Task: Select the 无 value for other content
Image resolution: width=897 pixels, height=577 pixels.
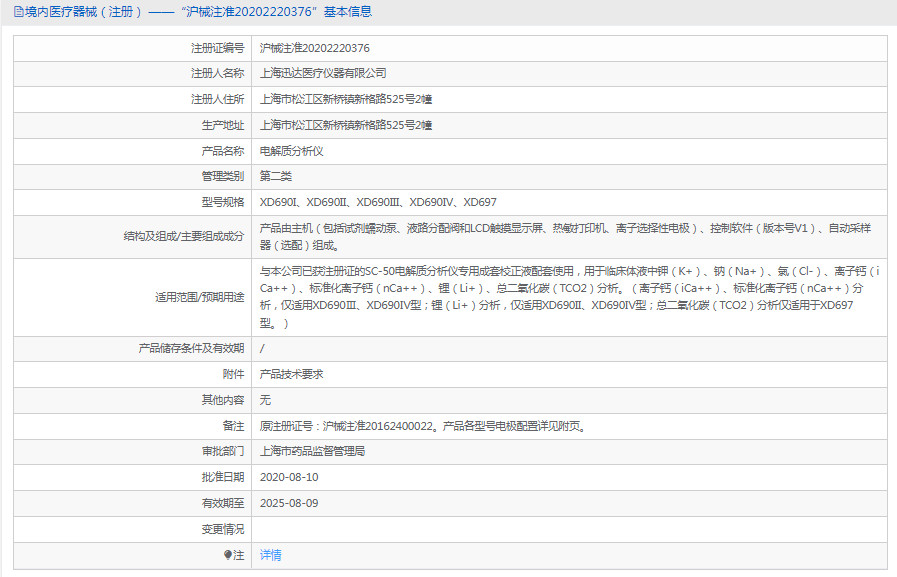Action: (265, 400)
